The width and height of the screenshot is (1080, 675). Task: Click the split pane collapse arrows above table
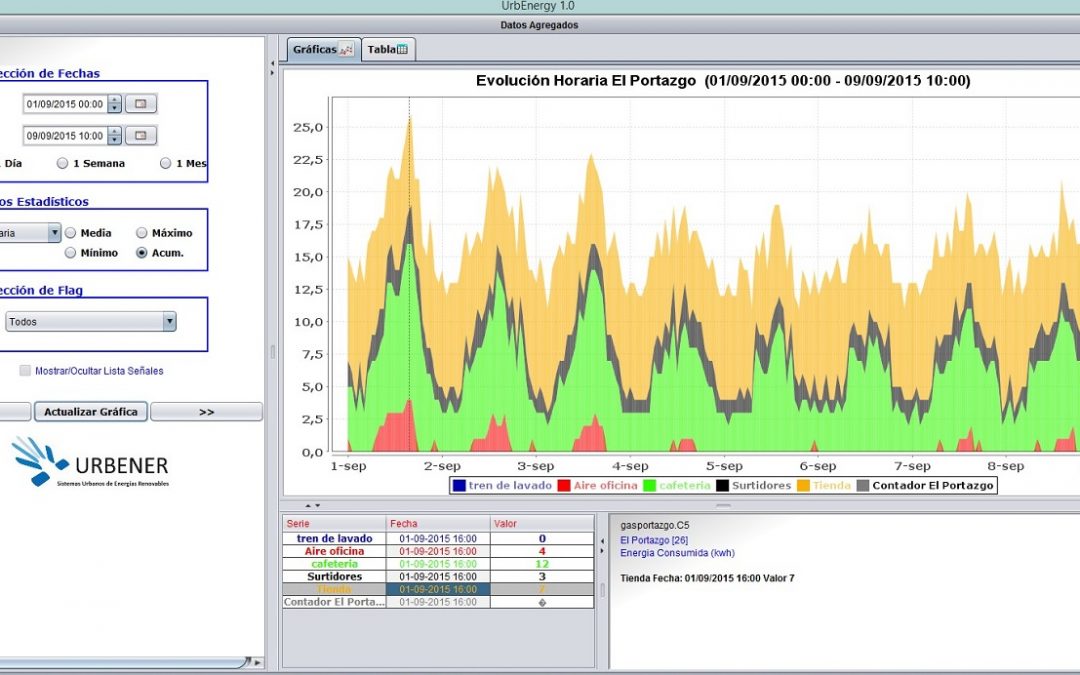coord(312,506)
